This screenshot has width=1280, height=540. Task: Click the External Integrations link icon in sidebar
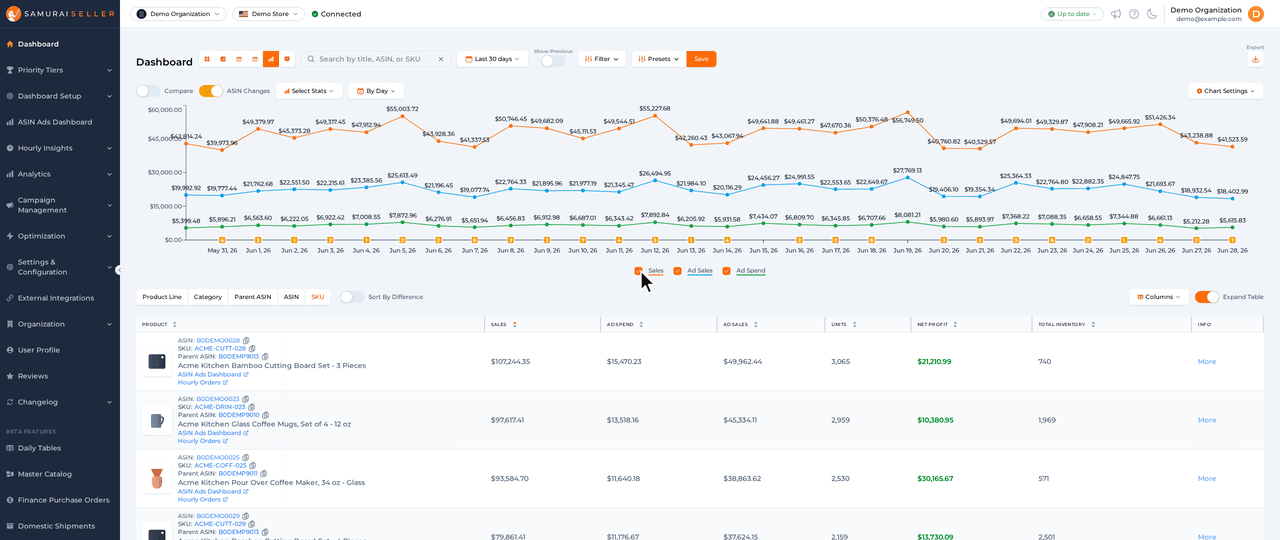click(x=9, y=298)
